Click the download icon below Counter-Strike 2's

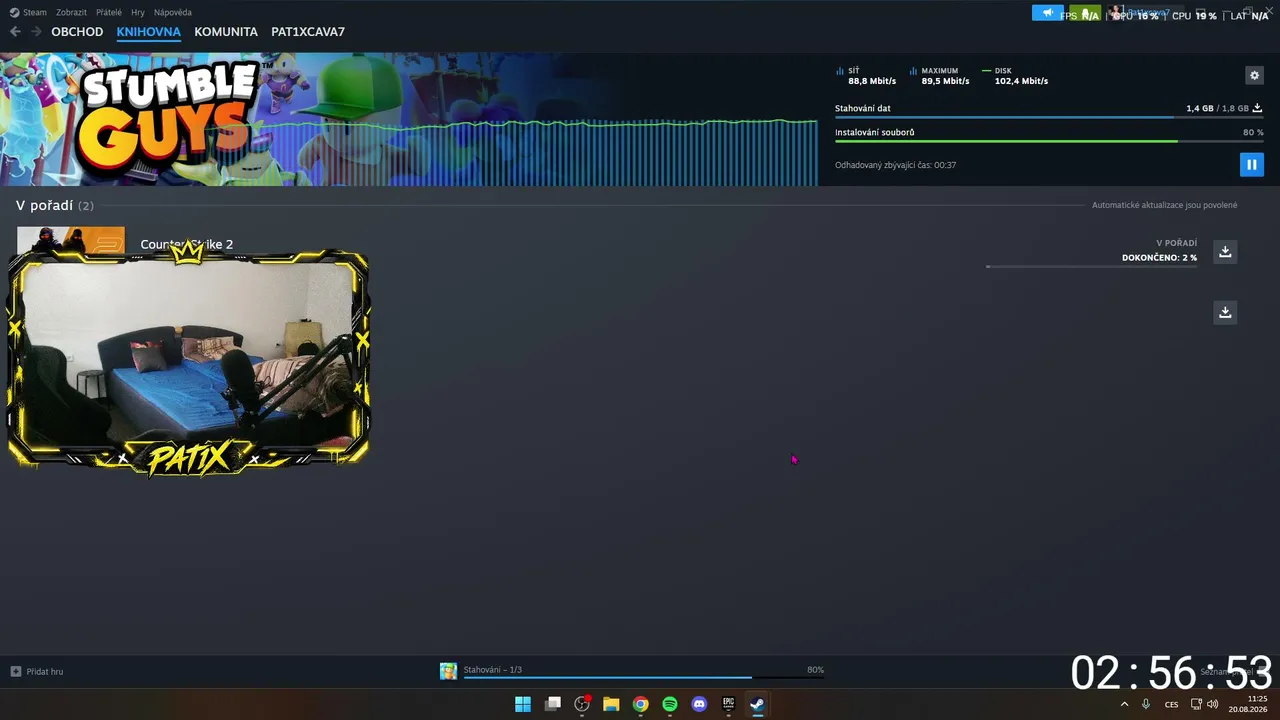pyautogui.click(x=1225, y=312)
